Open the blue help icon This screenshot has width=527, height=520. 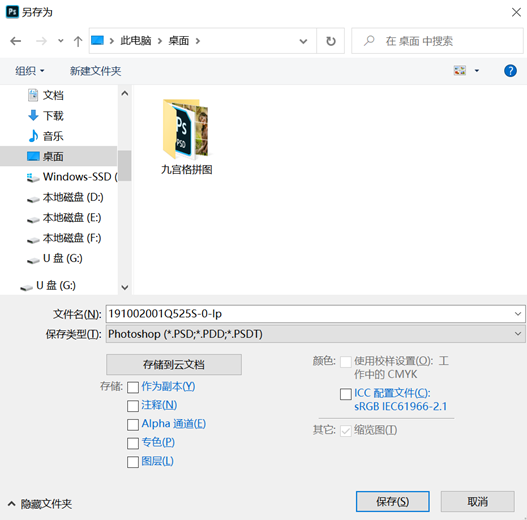click(510, 71)
